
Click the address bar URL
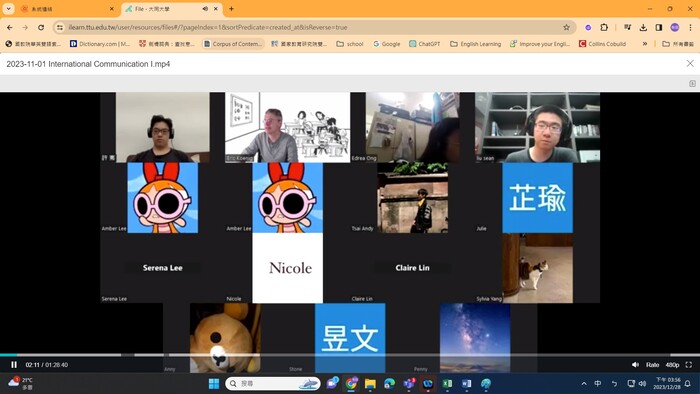(208, 27)
